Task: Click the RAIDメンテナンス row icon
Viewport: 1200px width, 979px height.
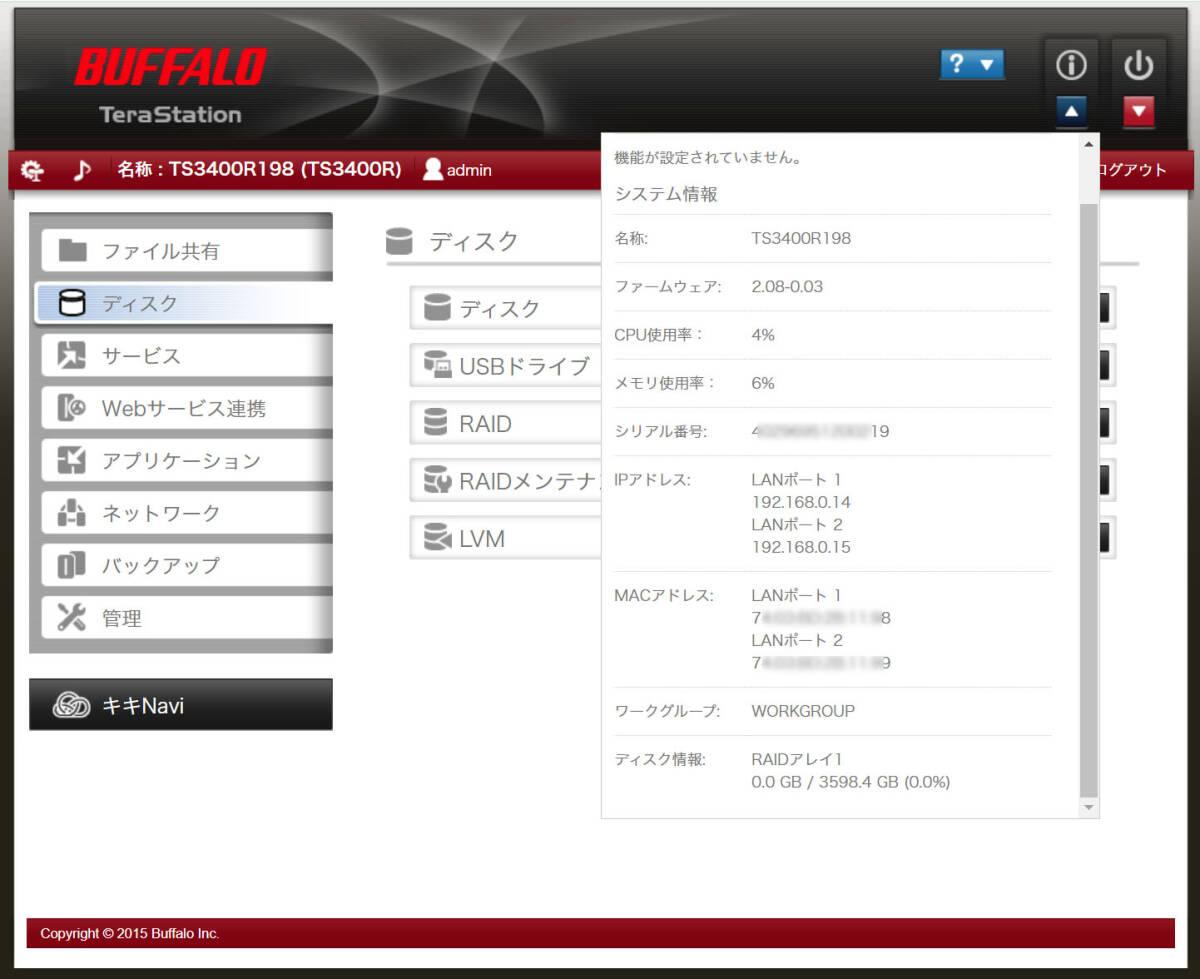Action: [437, 481]
